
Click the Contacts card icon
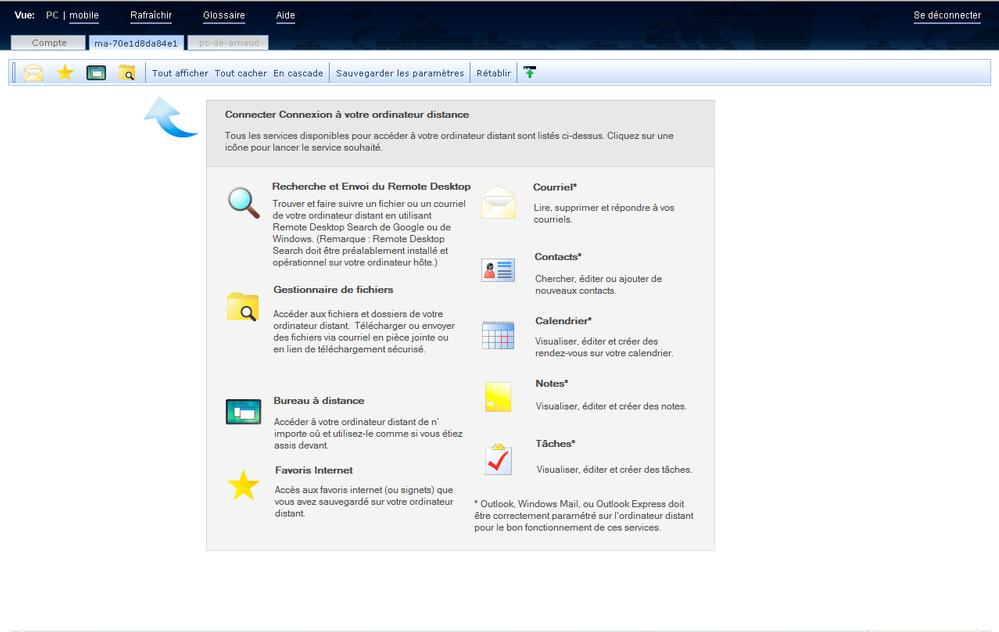[497, 270]
